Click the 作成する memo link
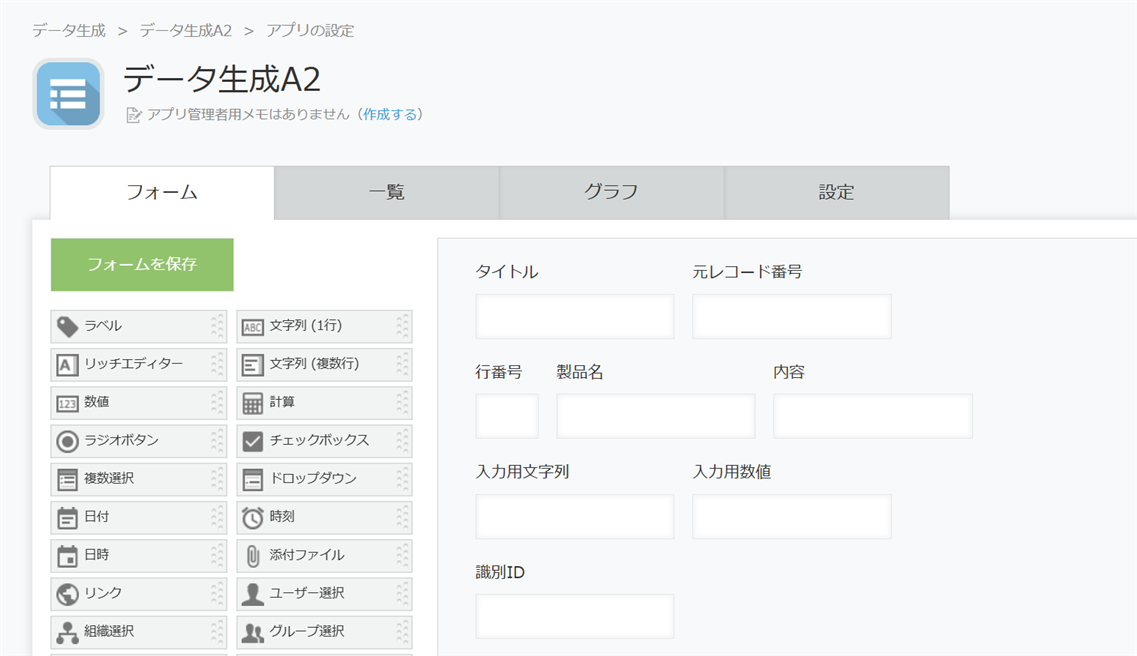 click(x=390, y=115)
